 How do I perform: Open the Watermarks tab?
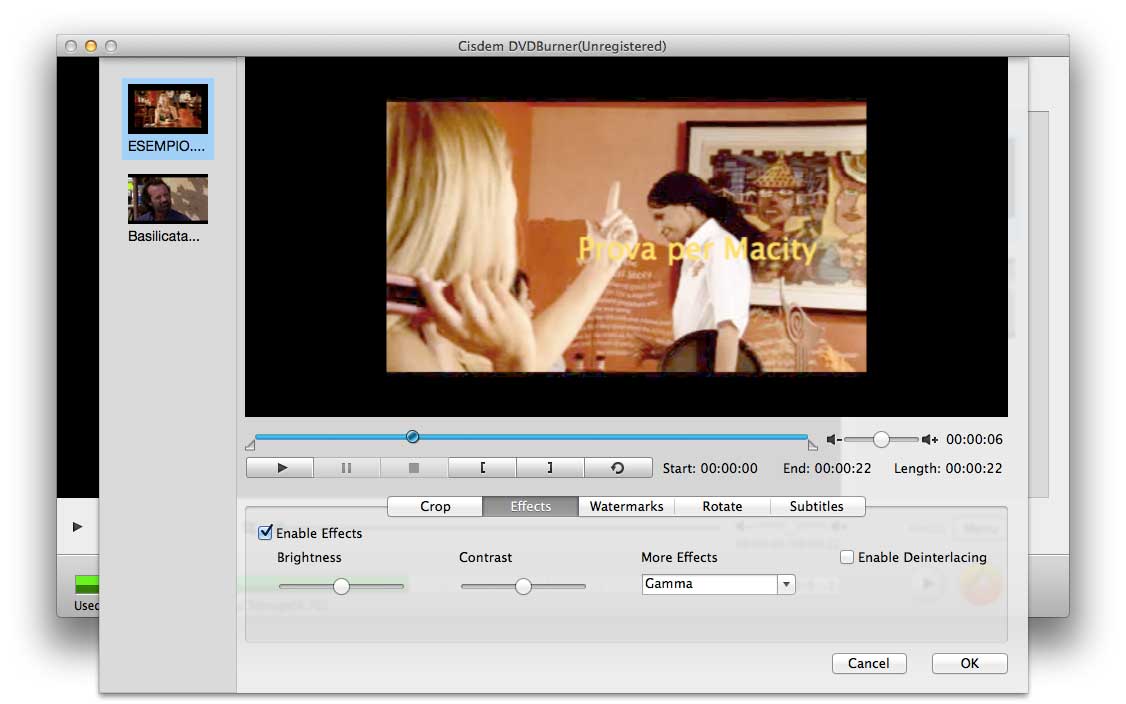(x=626, y=506)
